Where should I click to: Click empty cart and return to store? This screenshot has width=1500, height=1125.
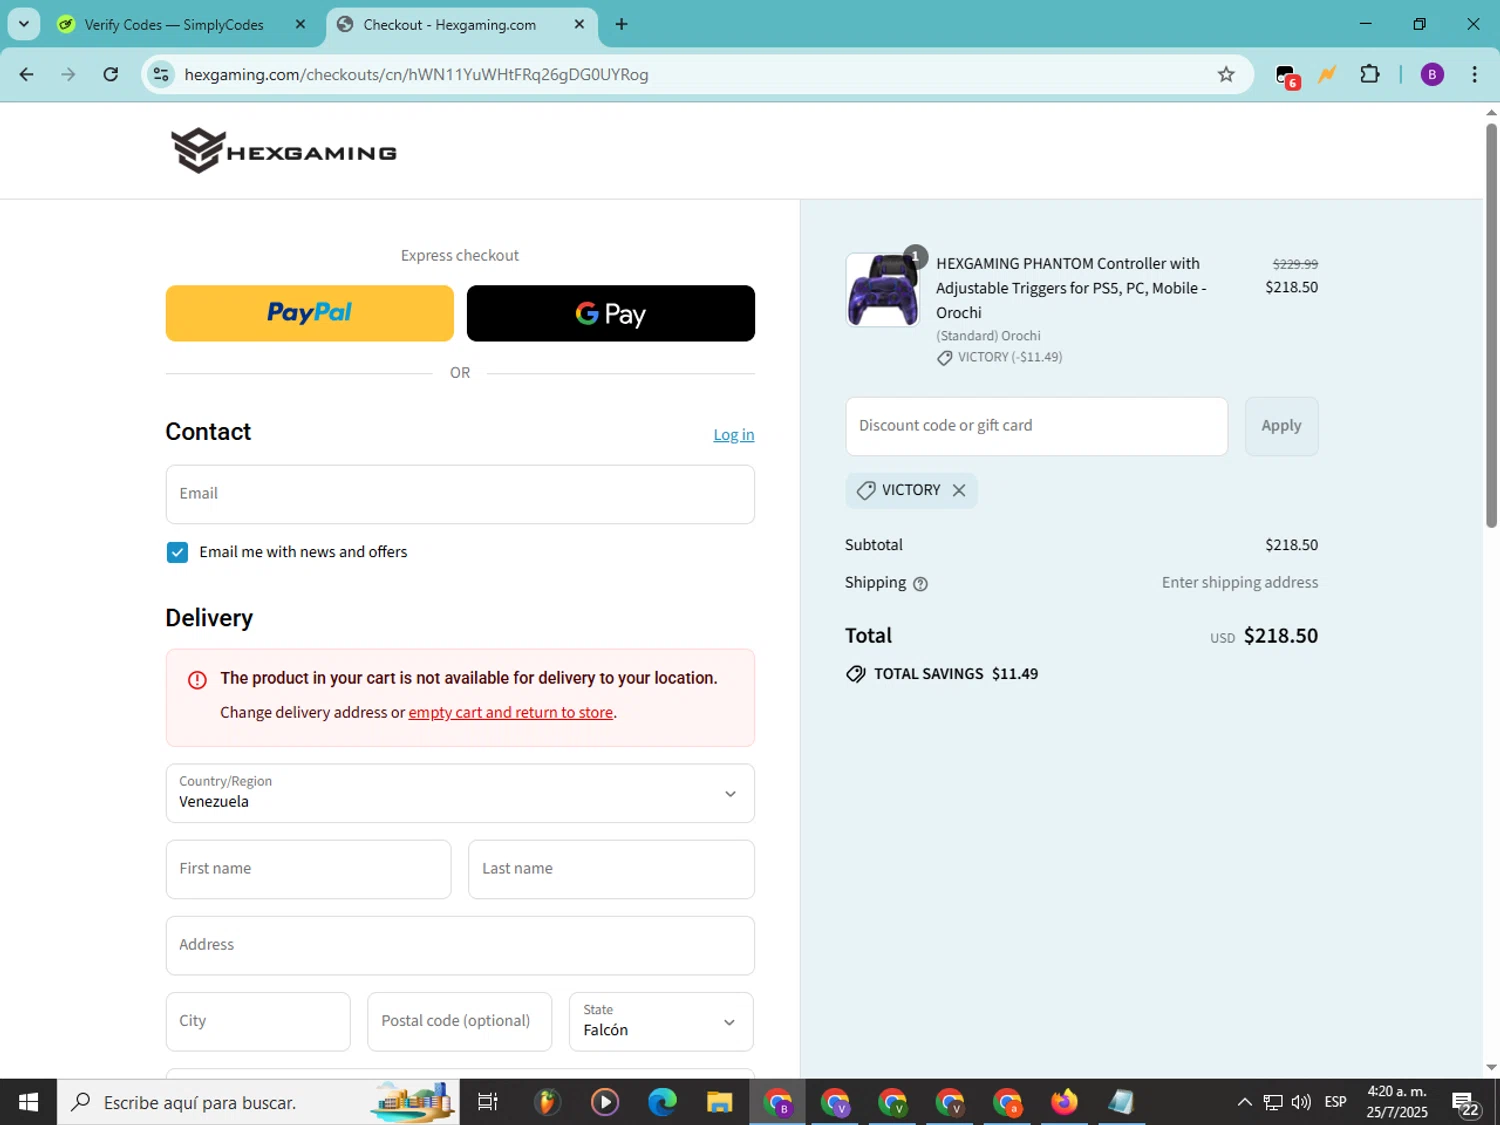point(510,712)
